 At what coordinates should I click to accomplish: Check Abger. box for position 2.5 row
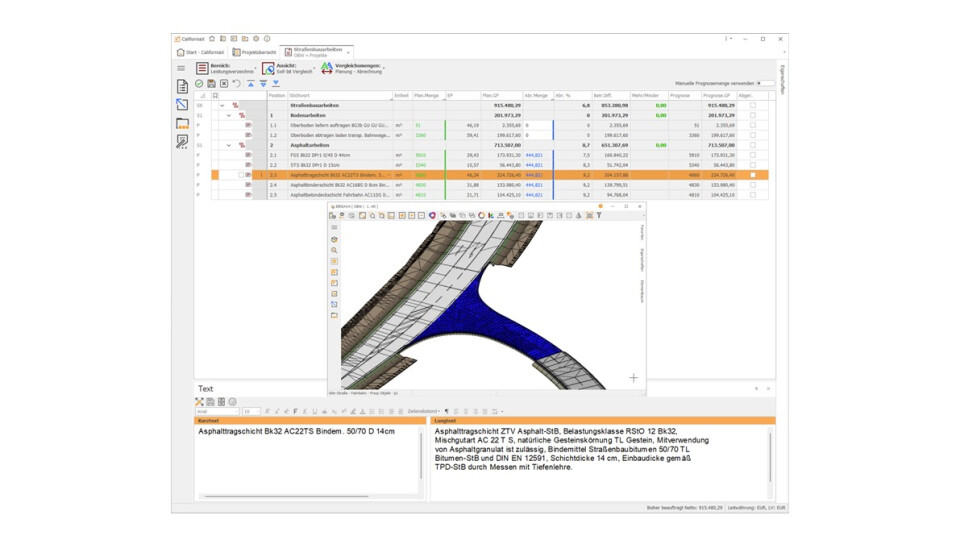753,195
